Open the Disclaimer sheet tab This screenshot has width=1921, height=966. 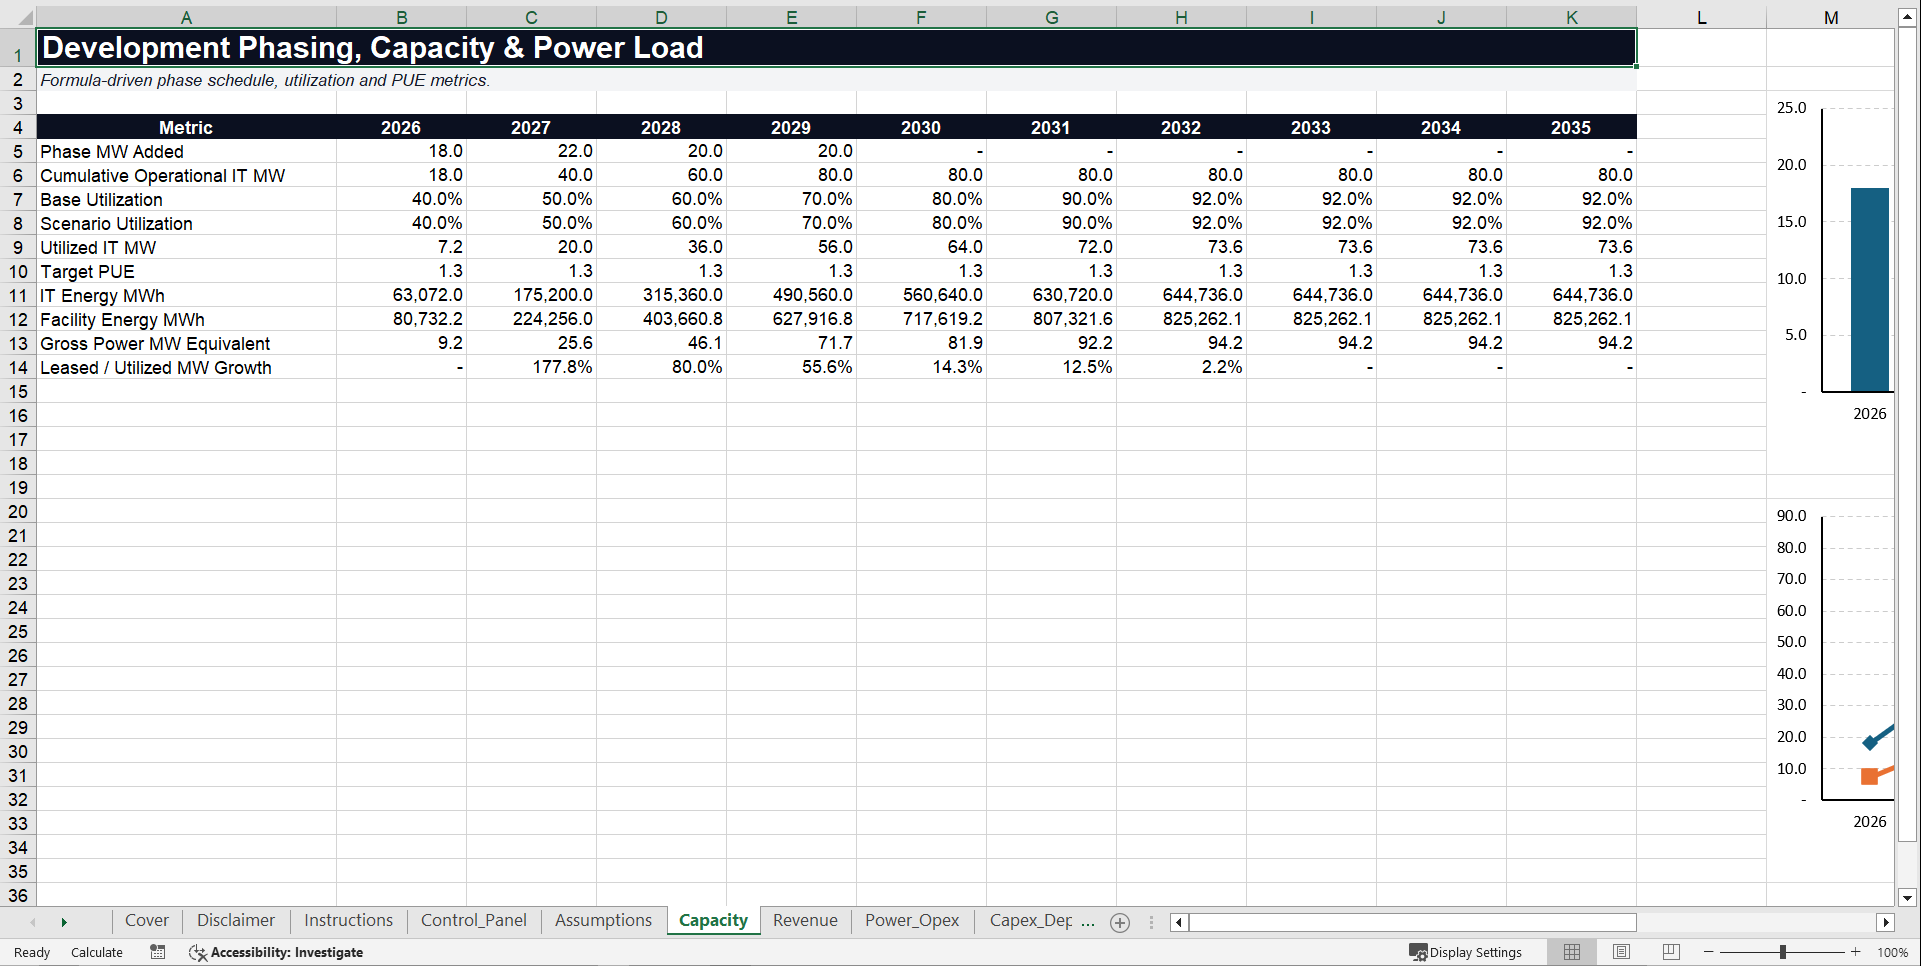236,920
